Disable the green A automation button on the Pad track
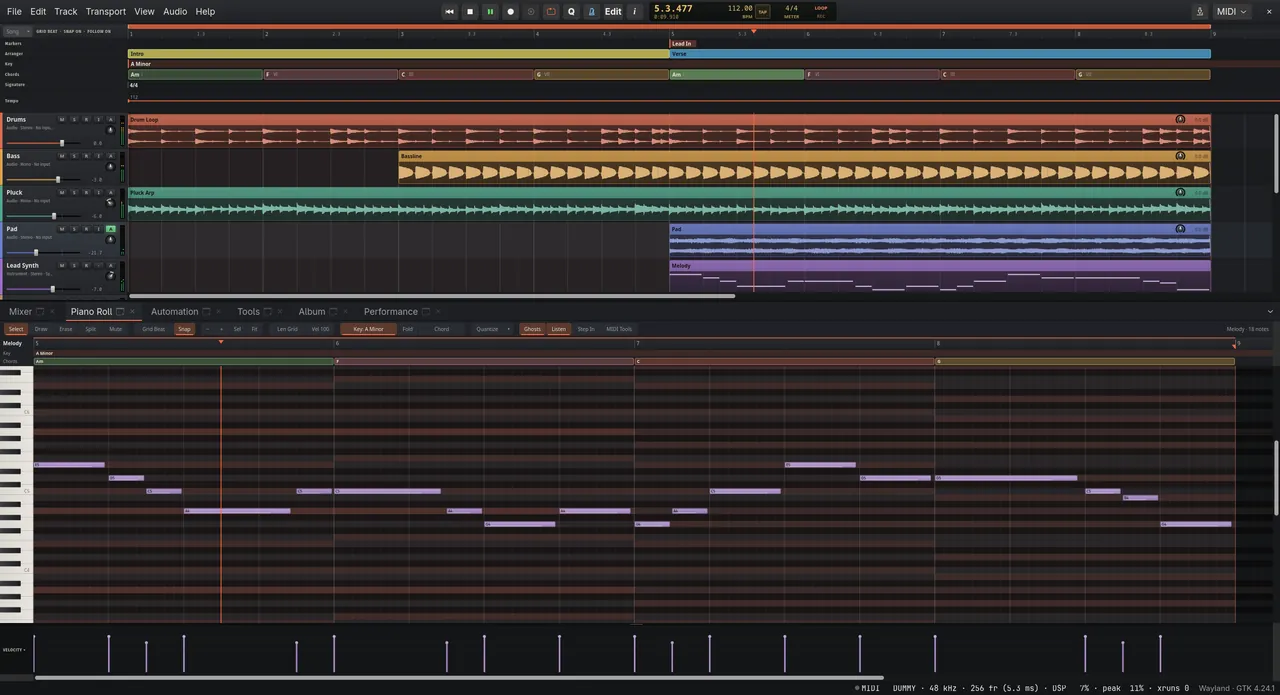This screenshot has width=1280, height=695. click(x=111, y=229)
